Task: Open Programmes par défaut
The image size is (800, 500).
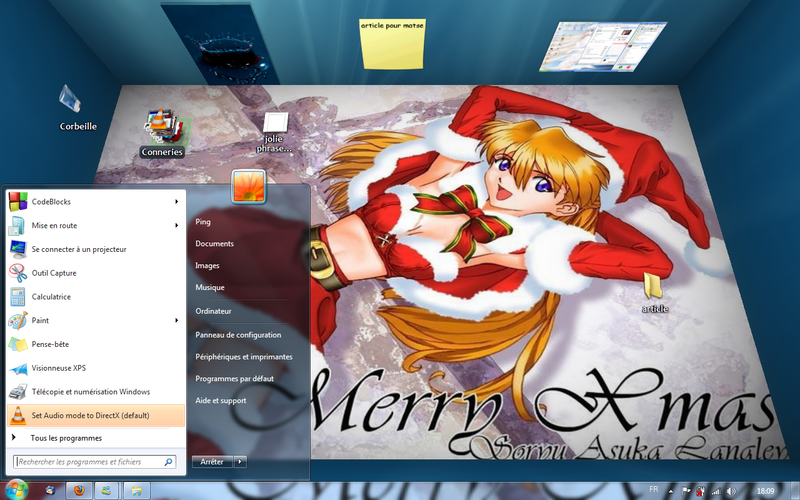Action: [235, 379]
